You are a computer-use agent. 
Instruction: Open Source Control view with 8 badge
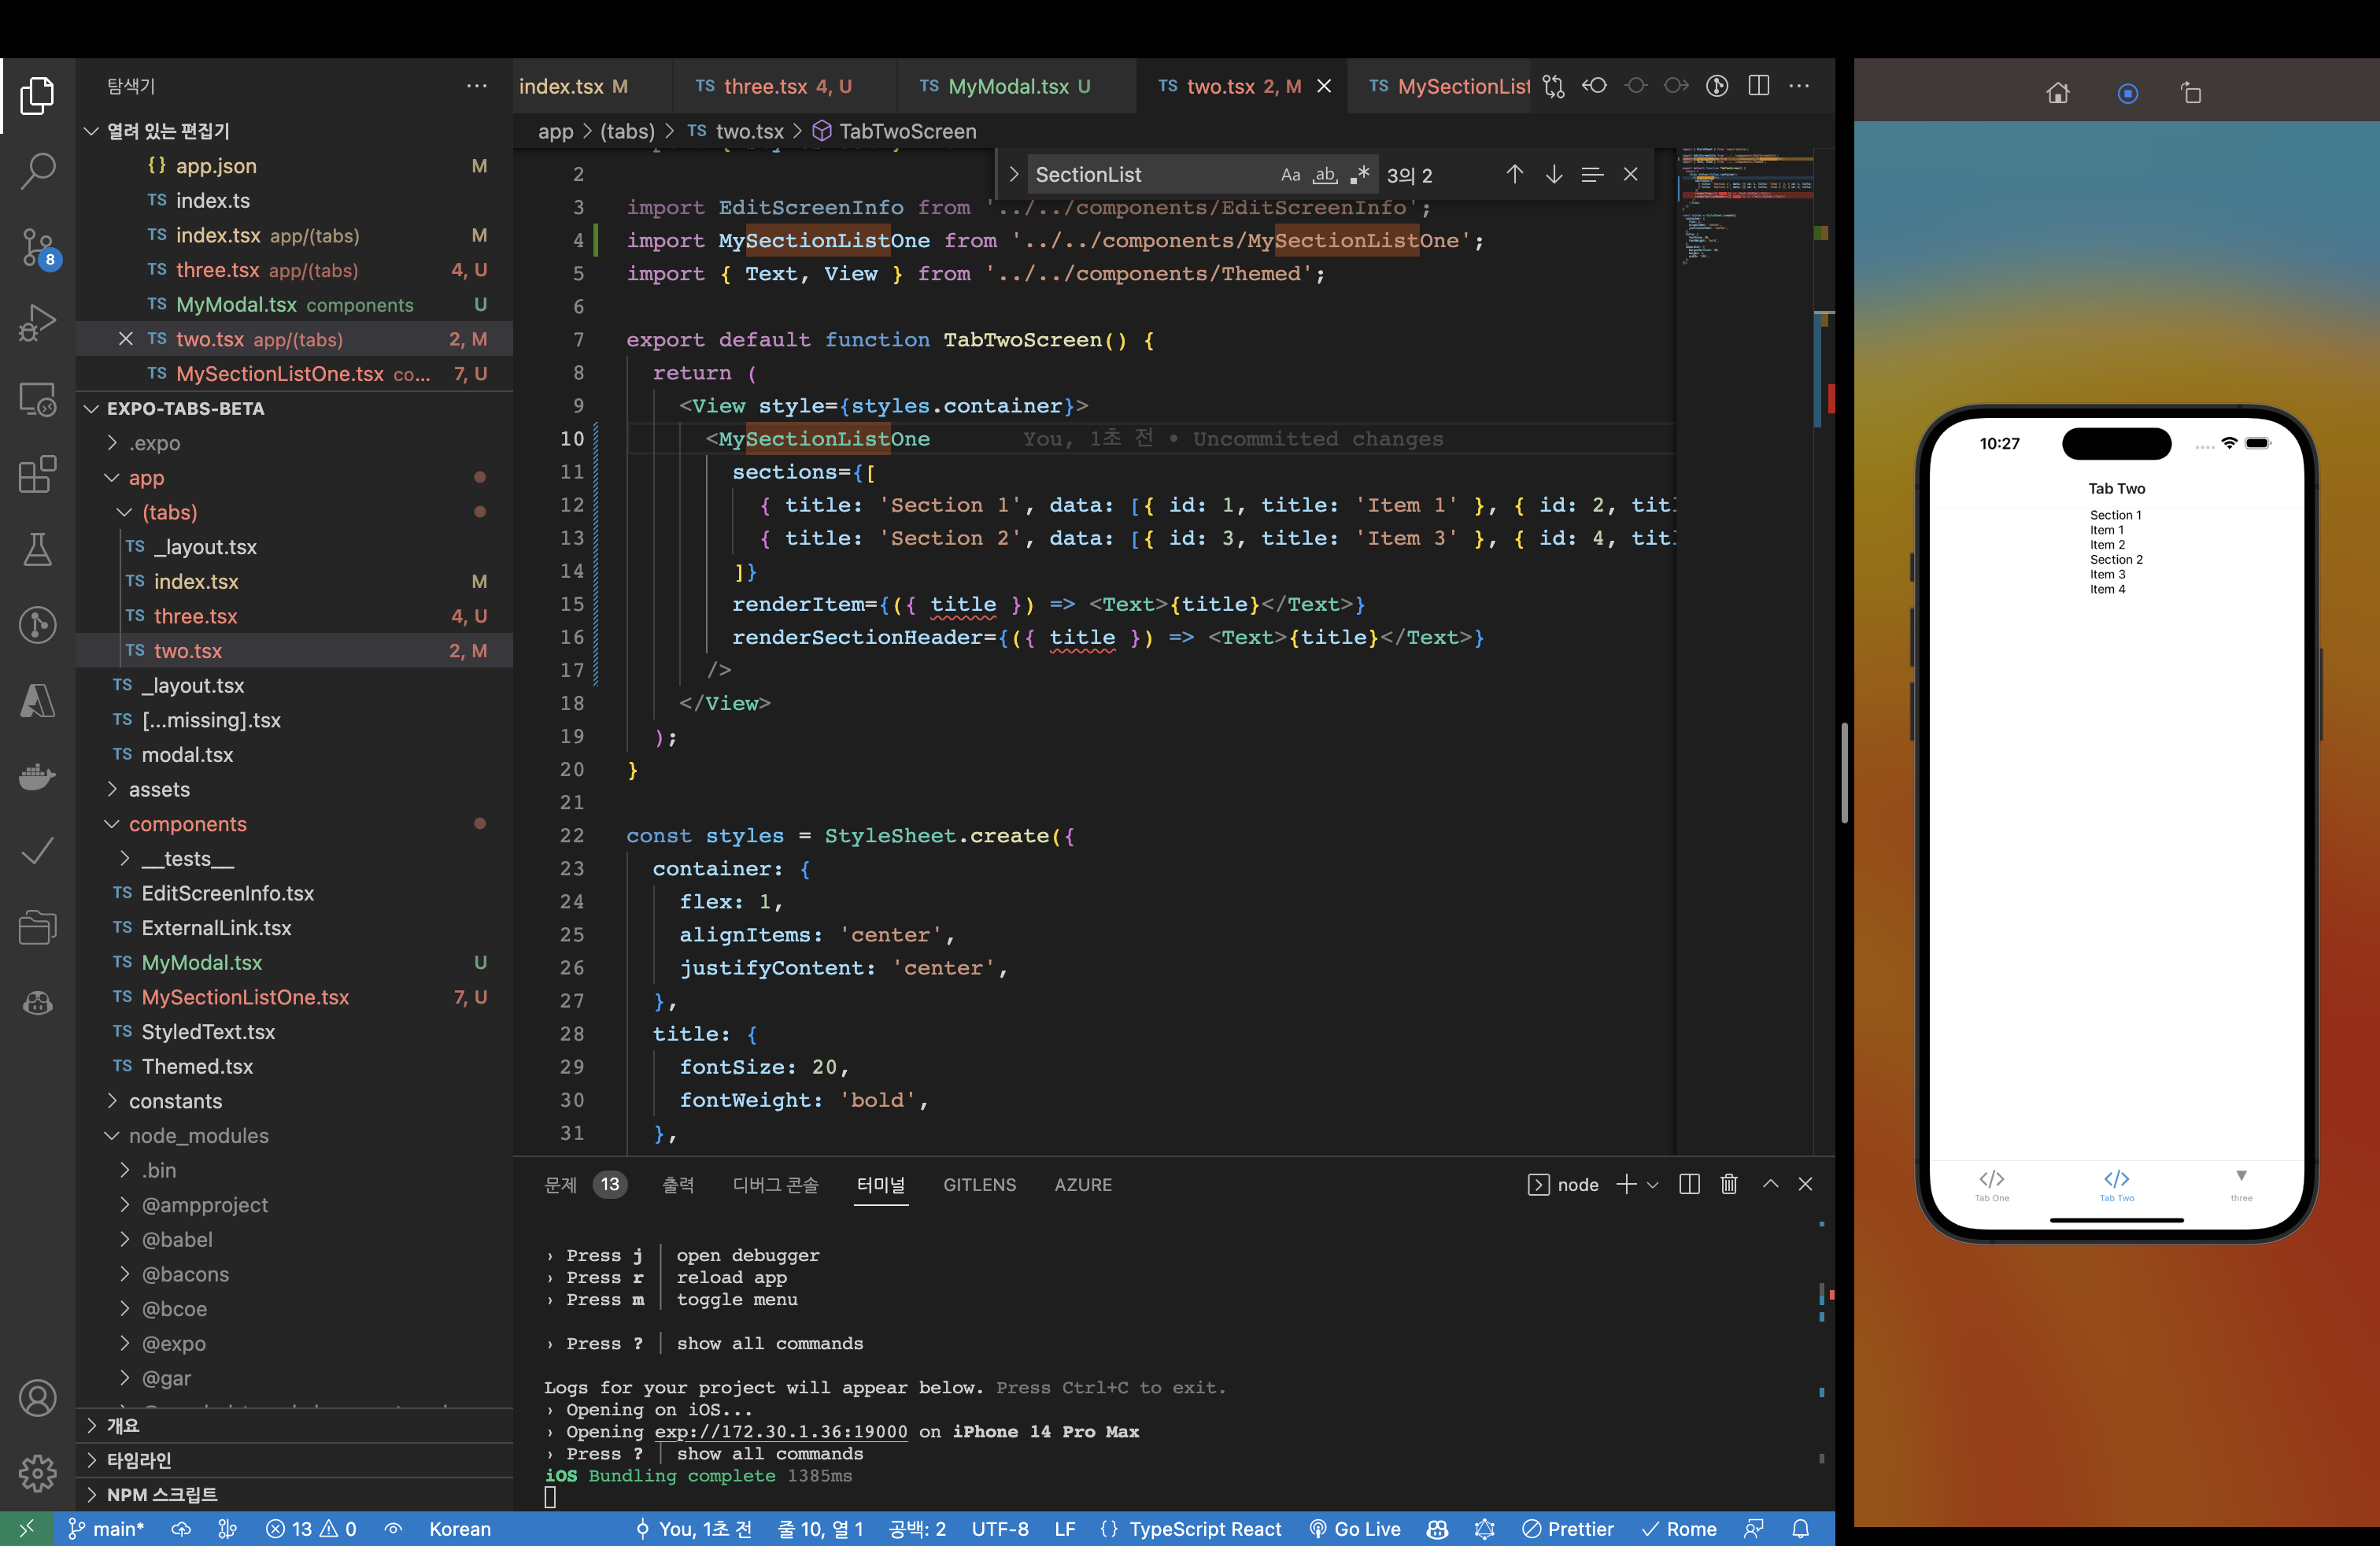37,246
